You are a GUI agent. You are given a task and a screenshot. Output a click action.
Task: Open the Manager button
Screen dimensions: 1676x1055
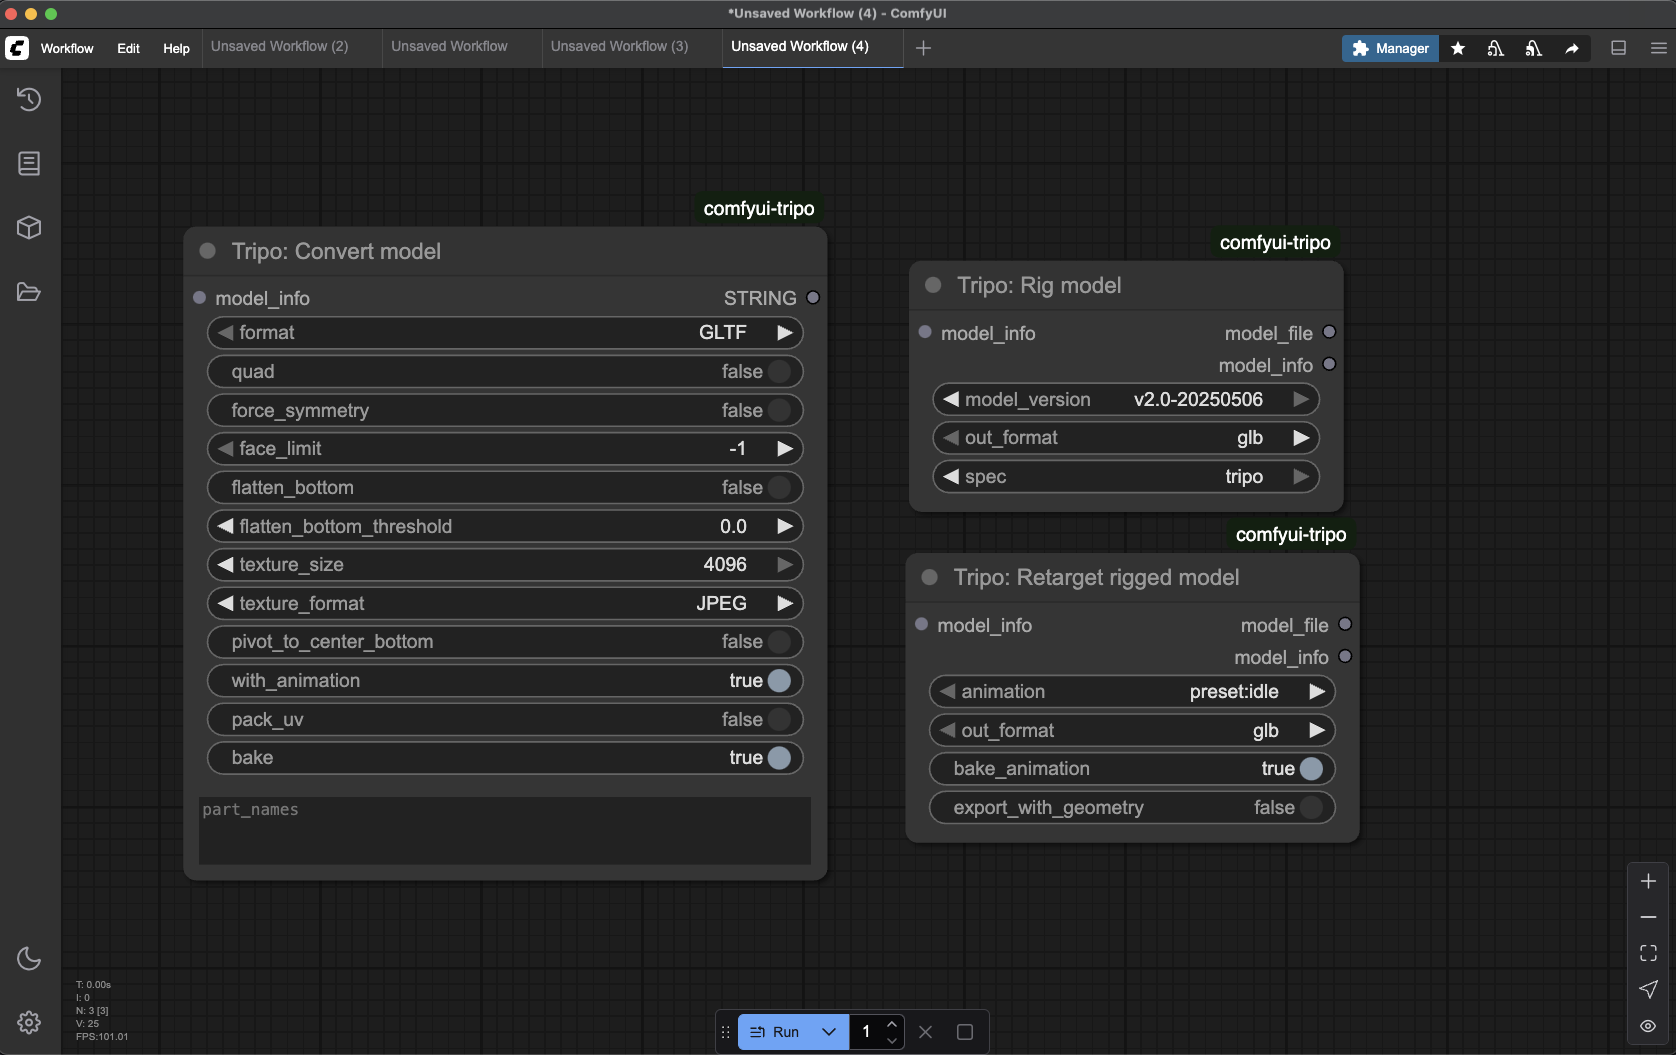click(x=1390, y=48)
